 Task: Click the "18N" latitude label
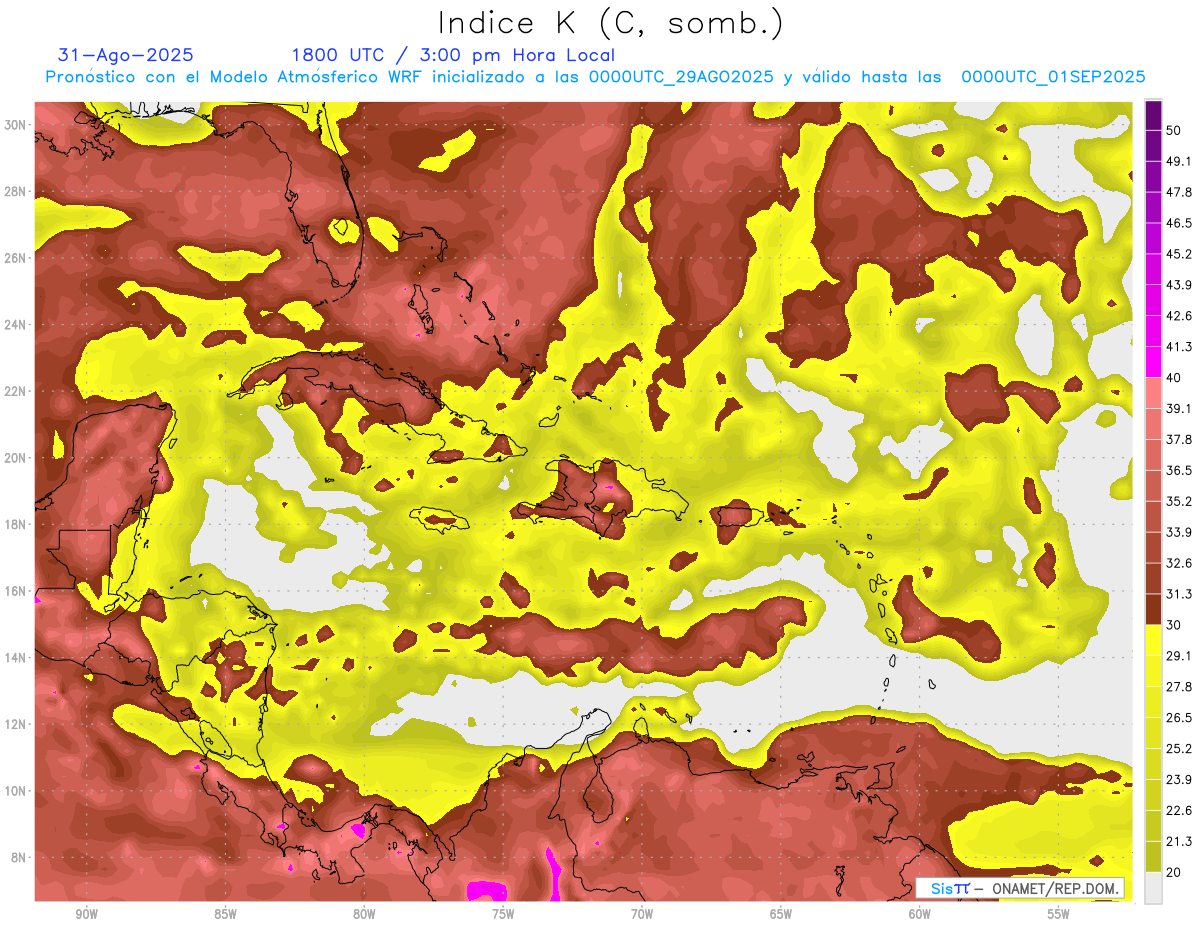[15, 525]
